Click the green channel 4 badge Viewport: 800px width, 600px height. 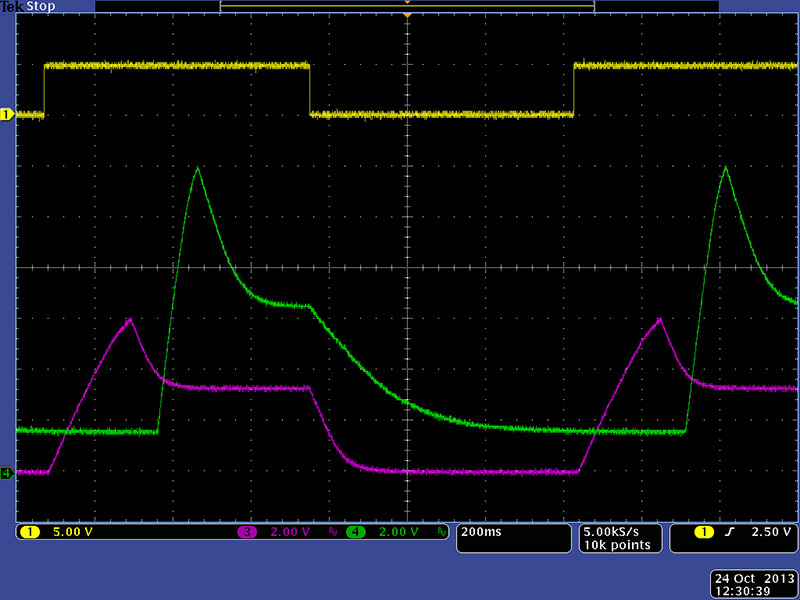pyautogui.click(x=356, y=532)
